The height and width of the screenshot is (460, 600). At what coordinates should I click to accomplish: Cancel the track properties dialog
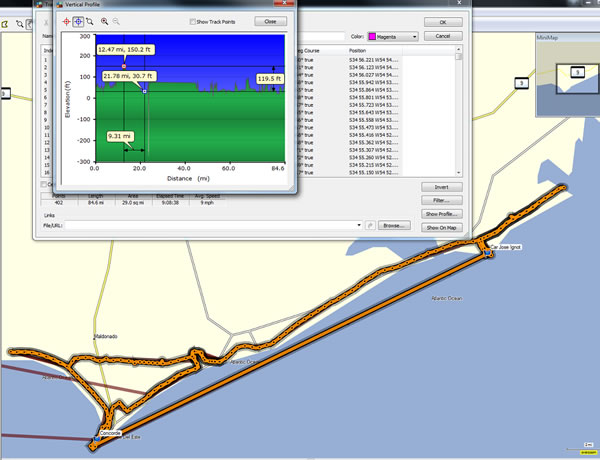point(443,36)
